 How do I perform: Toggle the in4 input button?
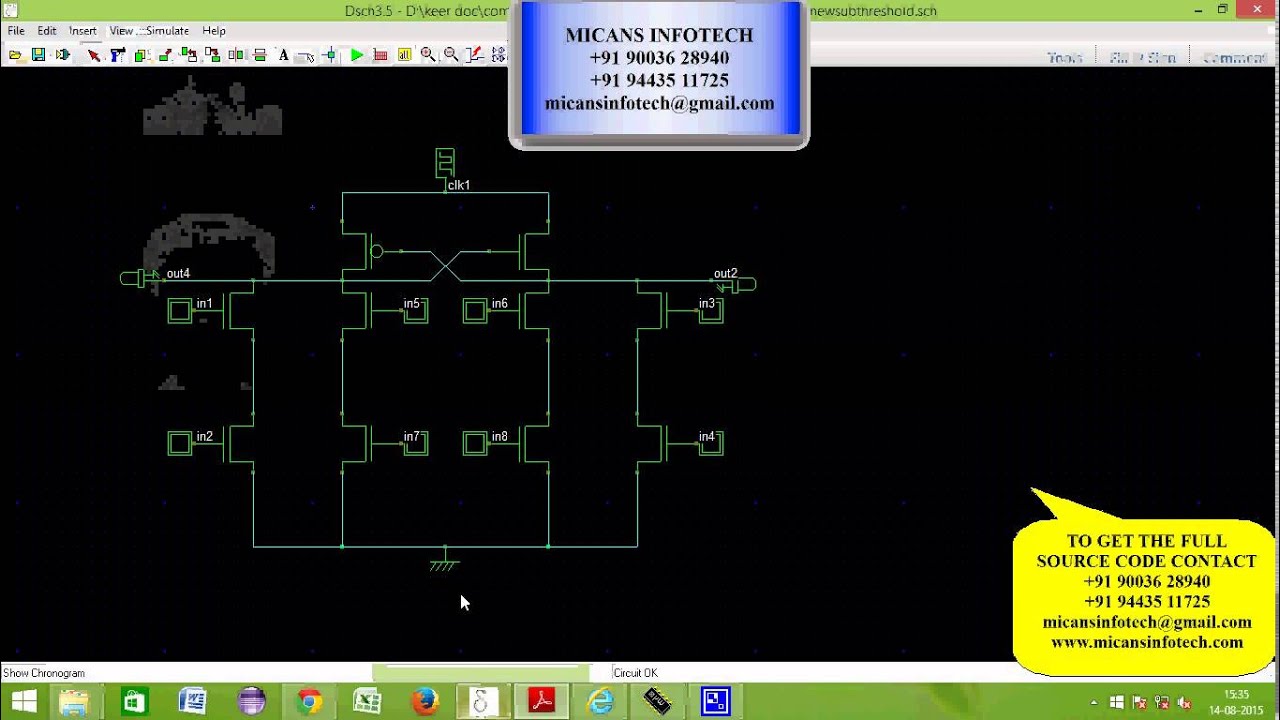711,443
